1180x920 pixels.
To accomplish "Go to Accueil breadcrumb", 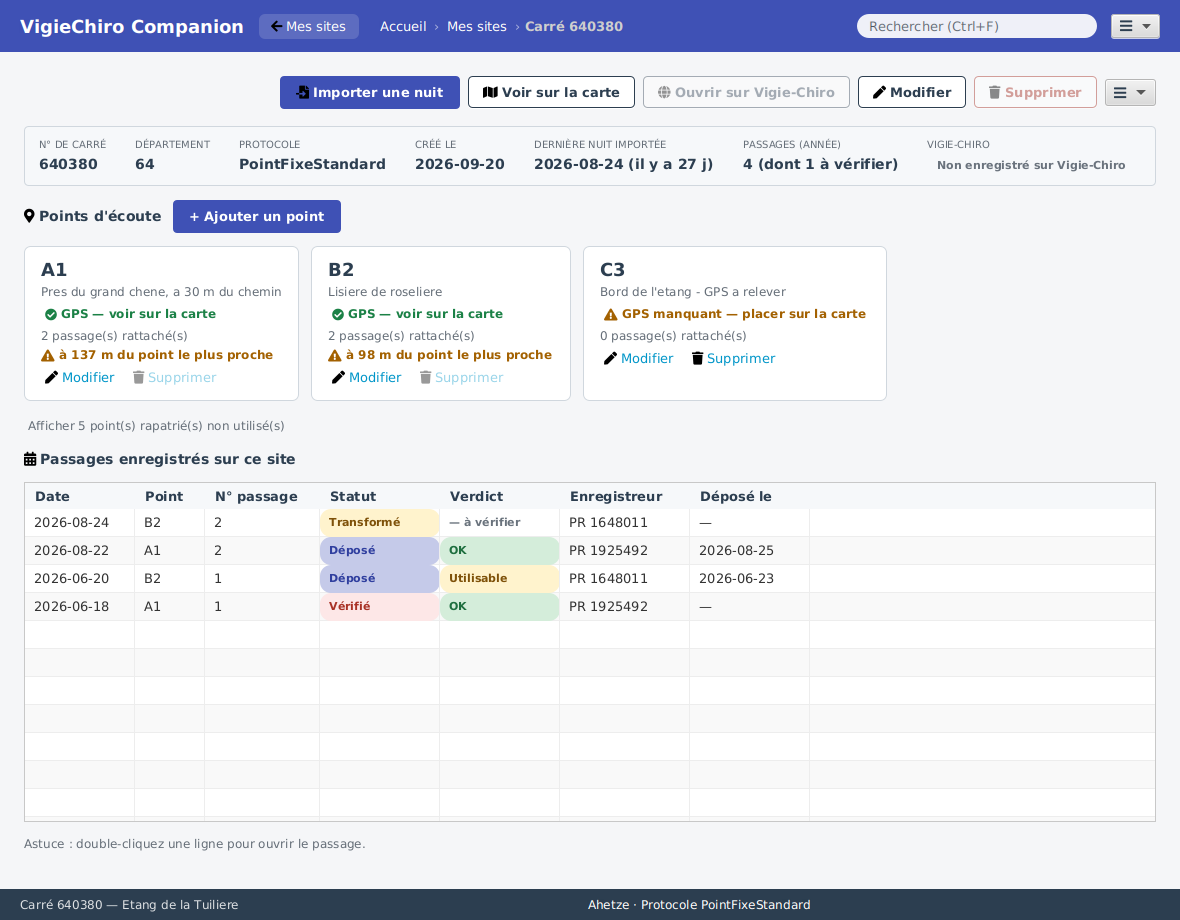I will coord(403,26).
